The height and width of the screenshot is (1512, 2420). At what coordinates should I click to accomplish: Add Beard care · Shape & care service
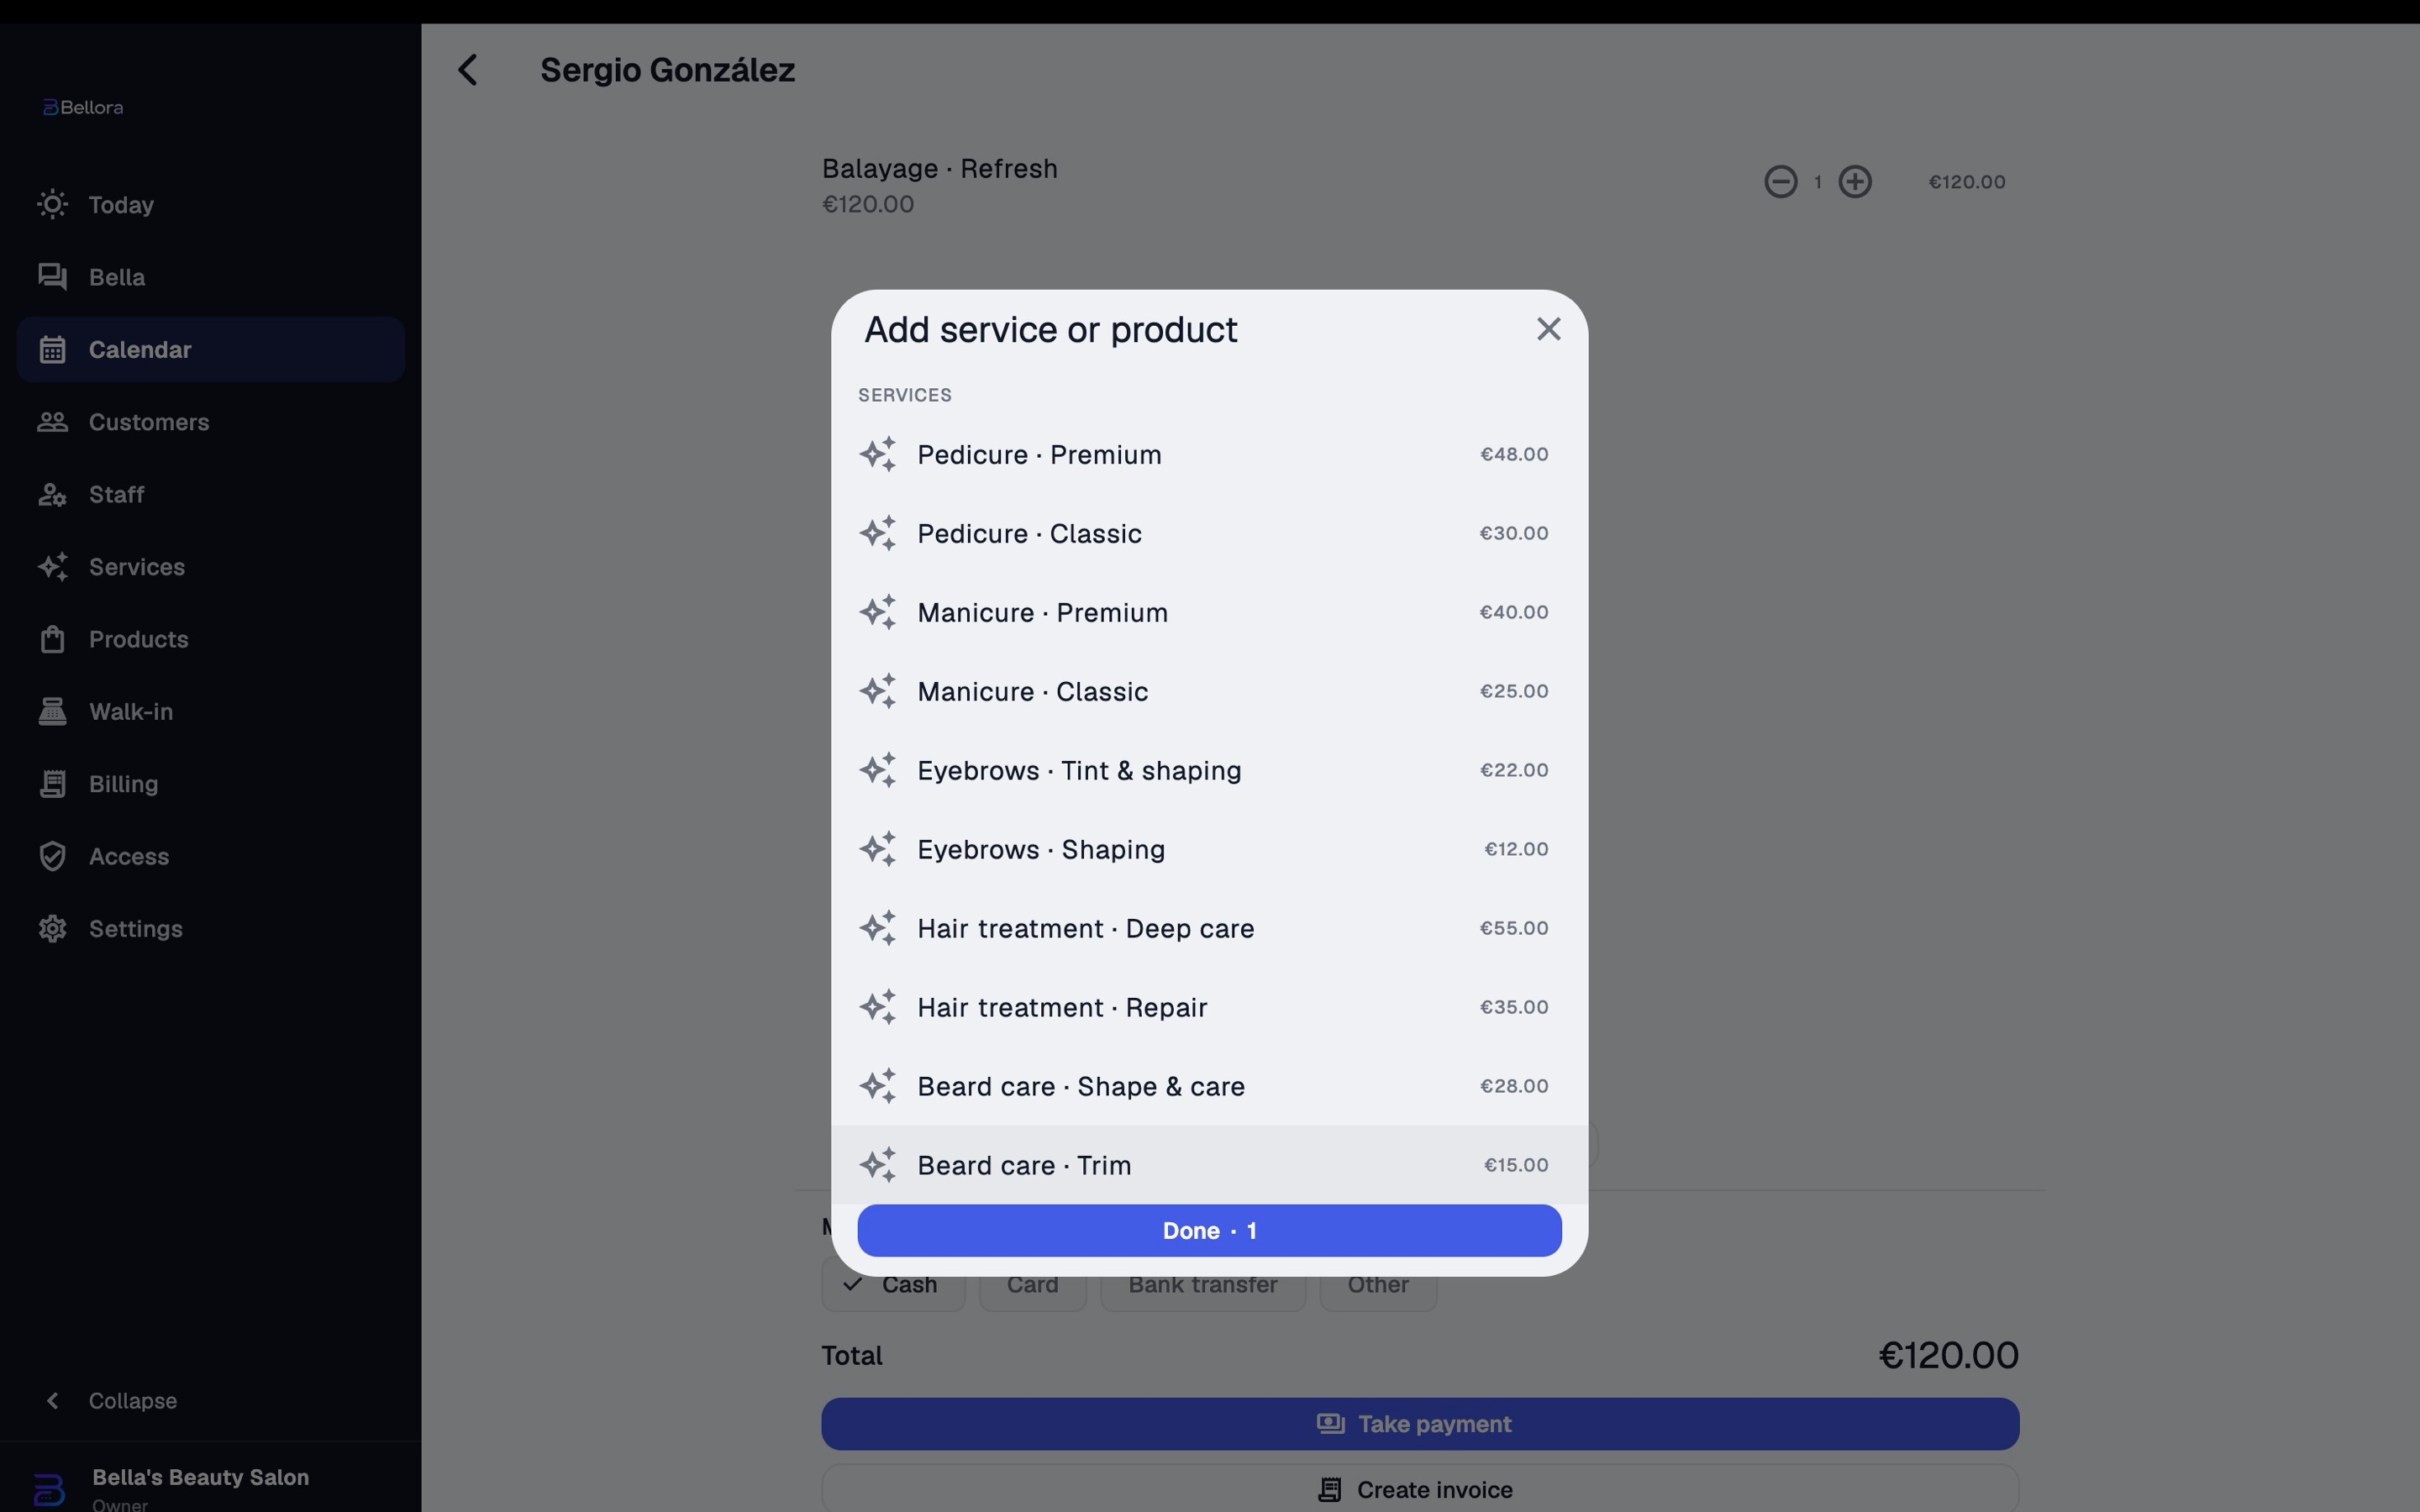tap(1209, 1086)
